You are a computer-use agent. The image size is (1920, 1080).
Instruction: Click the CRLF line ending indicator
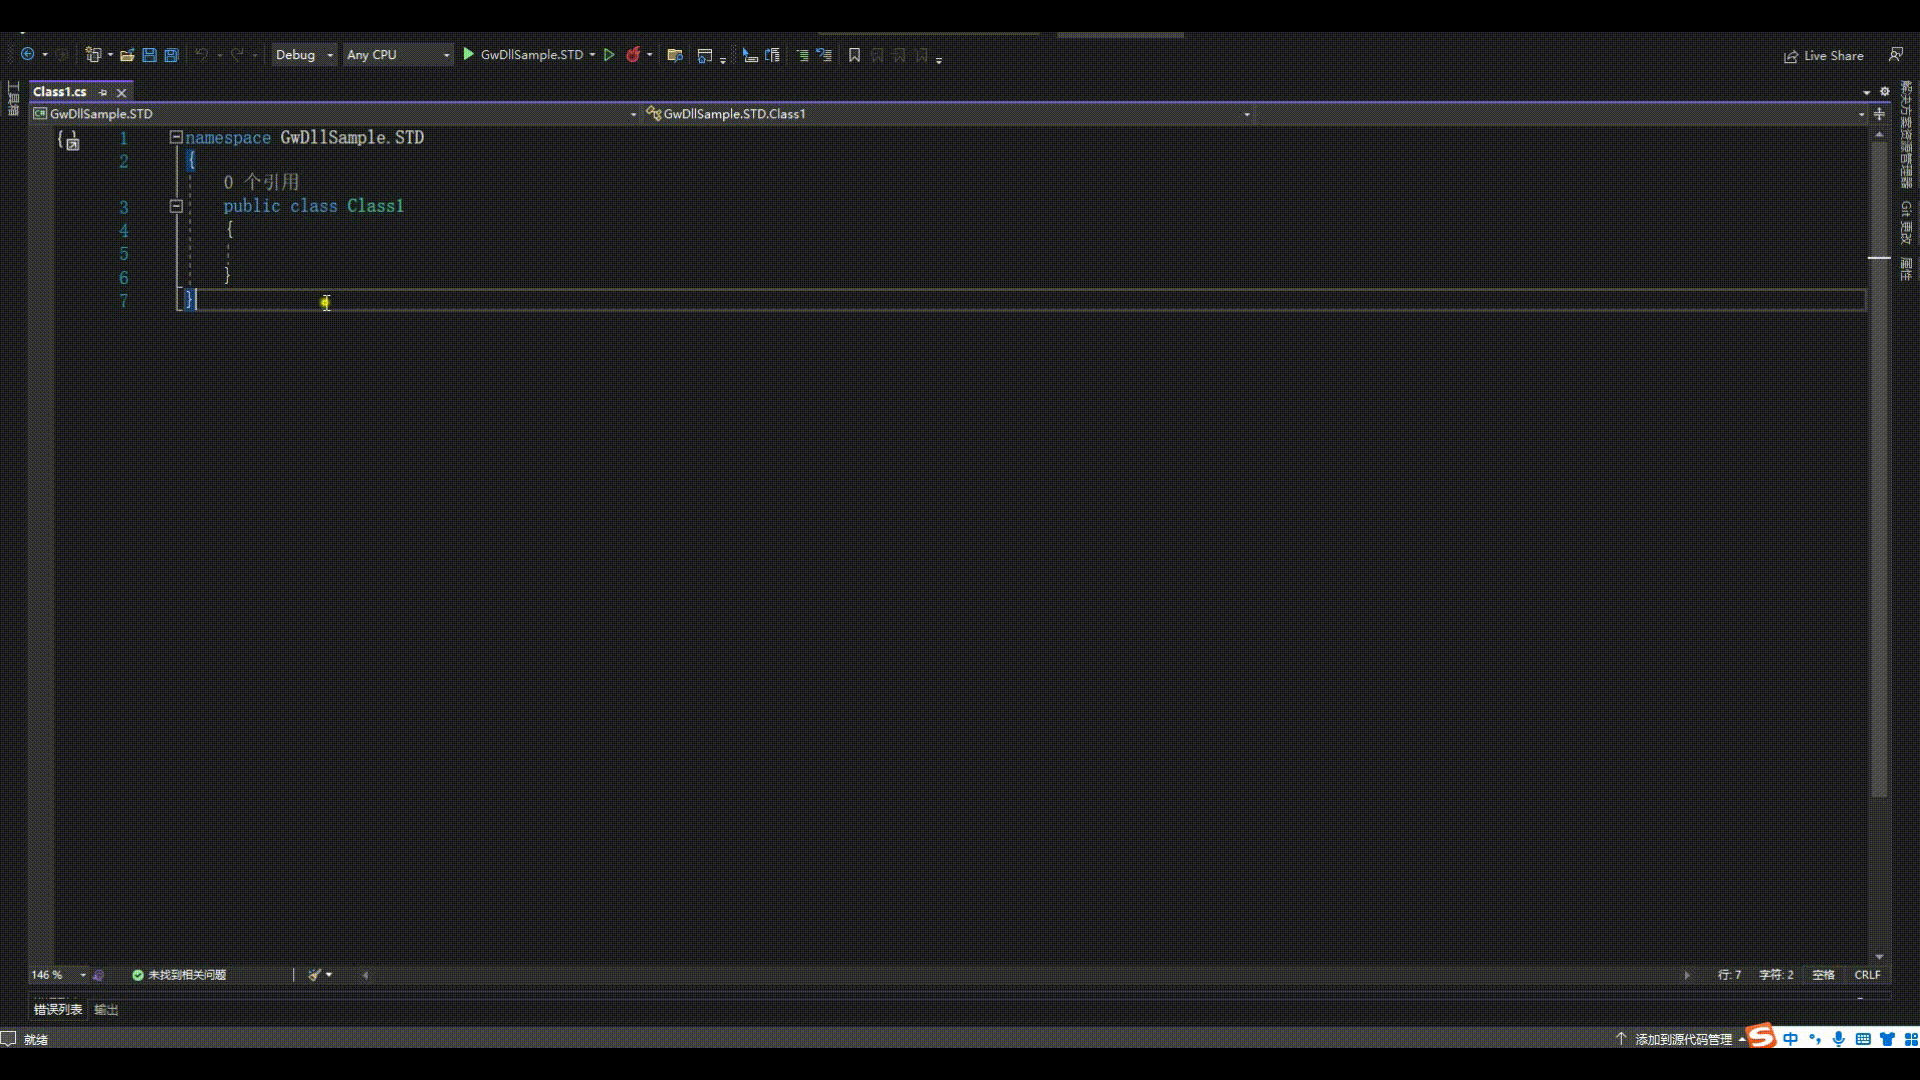[1867, 974]
